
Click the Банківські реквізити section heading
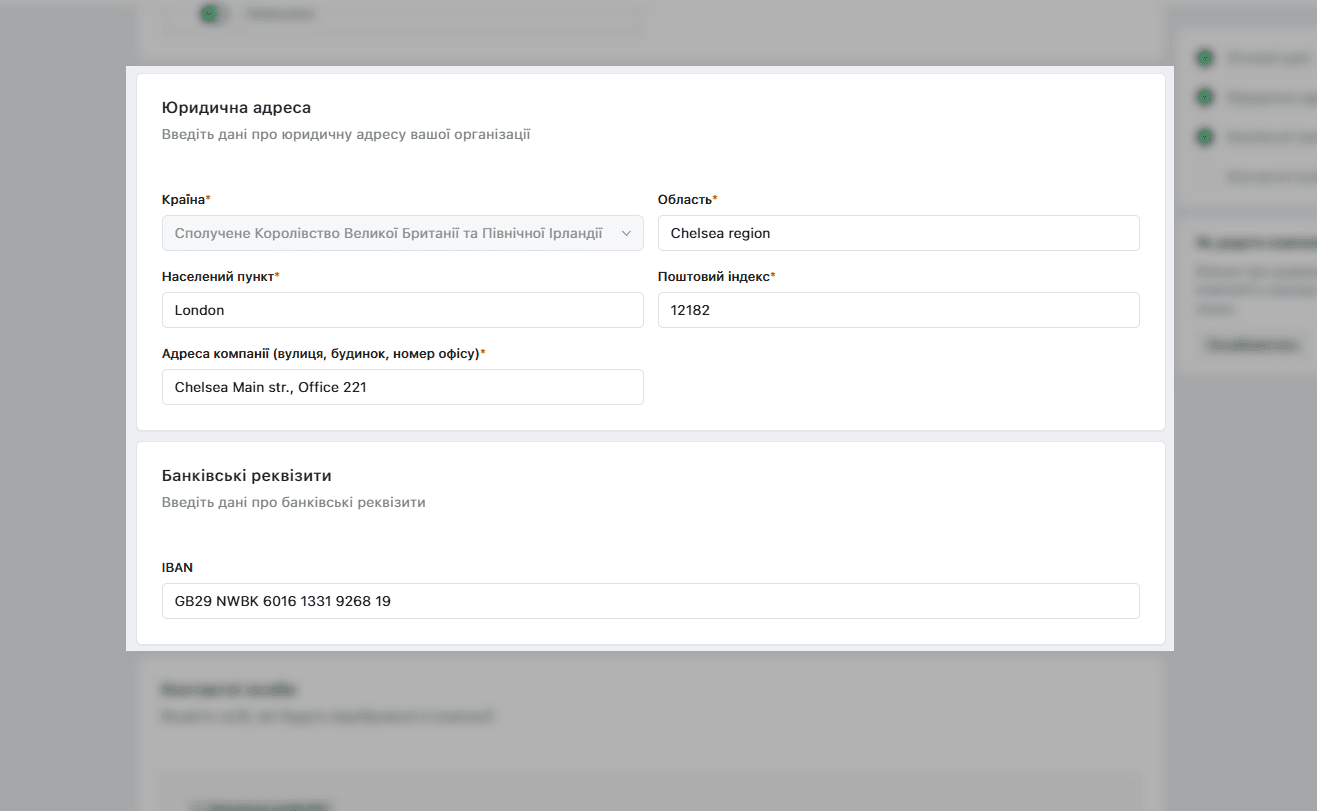246,475
